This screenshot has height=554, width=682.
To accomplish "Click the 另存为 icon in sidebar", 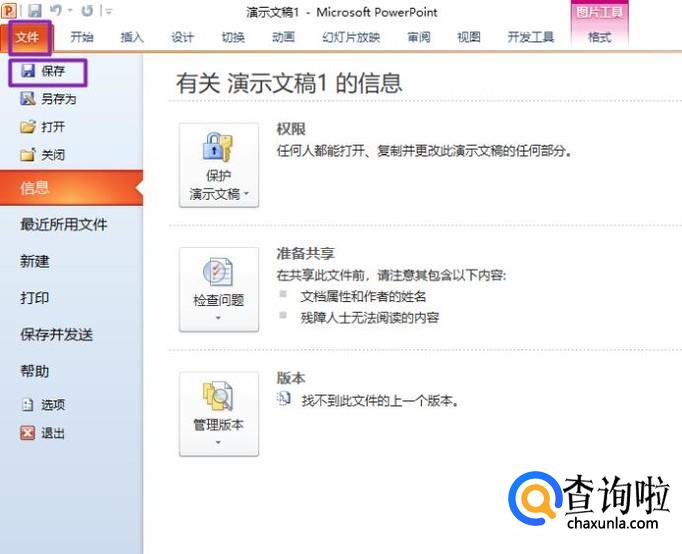I will 28,98.
